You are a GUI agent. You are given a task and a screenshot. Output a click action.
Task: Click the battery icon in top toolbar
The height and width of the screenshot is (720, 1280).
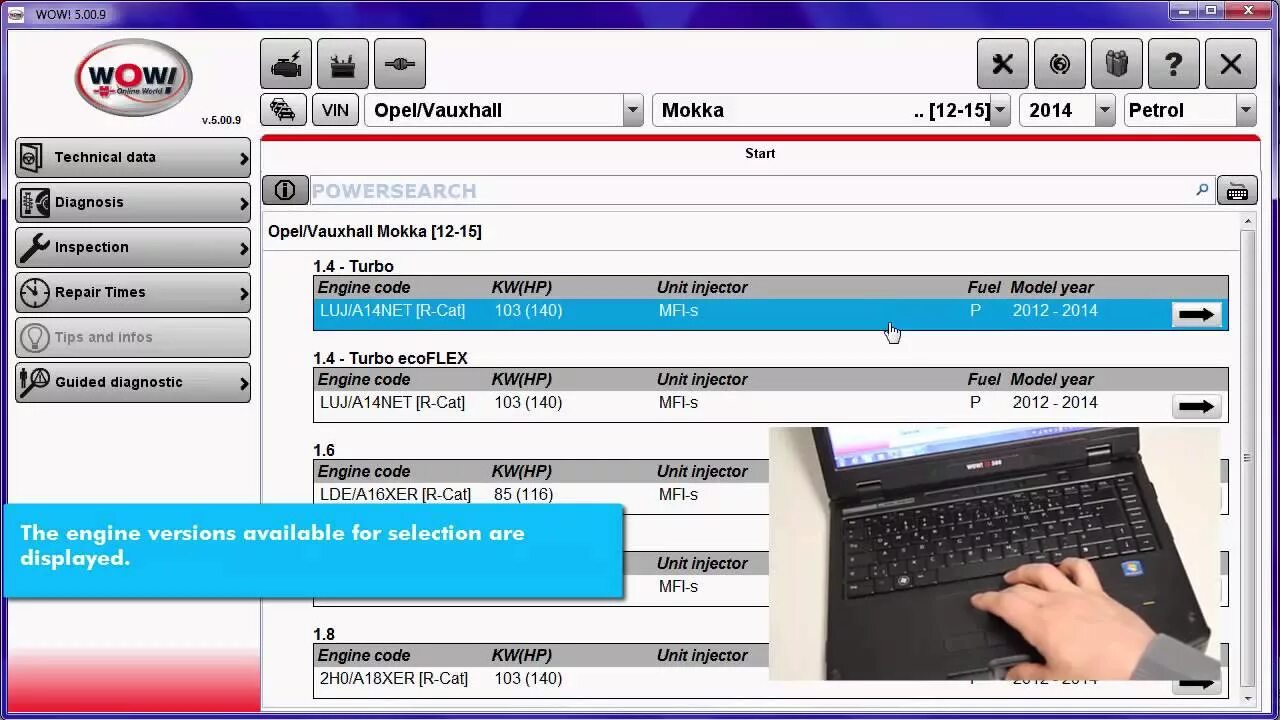(x=343, y=65)
